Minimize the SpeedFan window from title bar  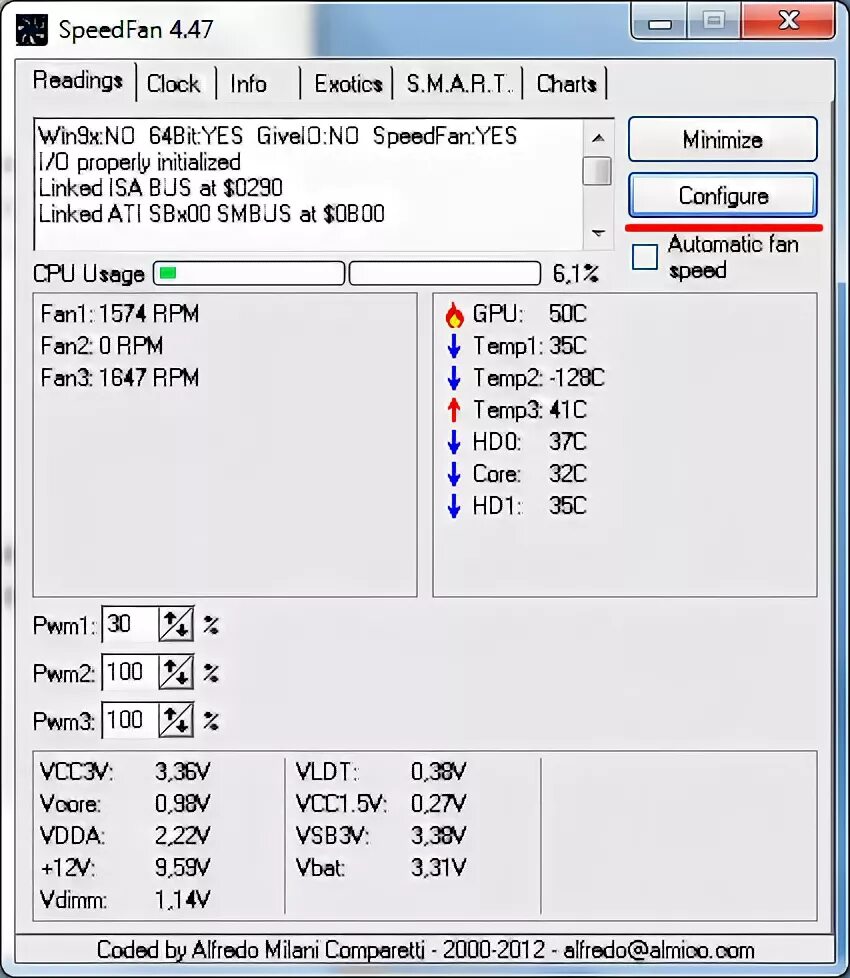(659, 23)
